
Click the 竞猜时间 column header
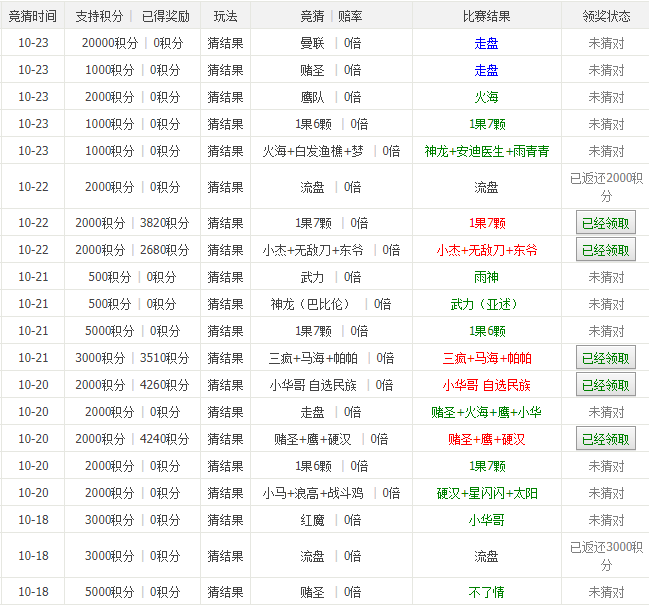tap(33, 16)
